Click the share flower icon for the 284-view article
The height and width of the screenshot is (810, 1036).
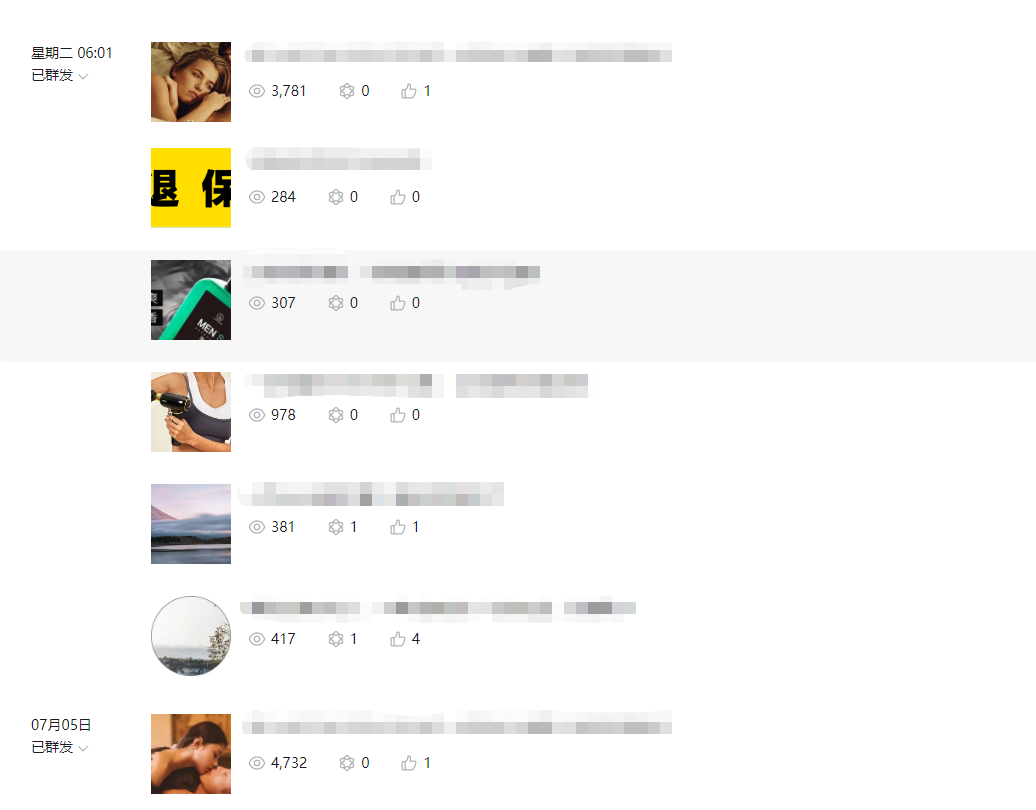point(336,197)
